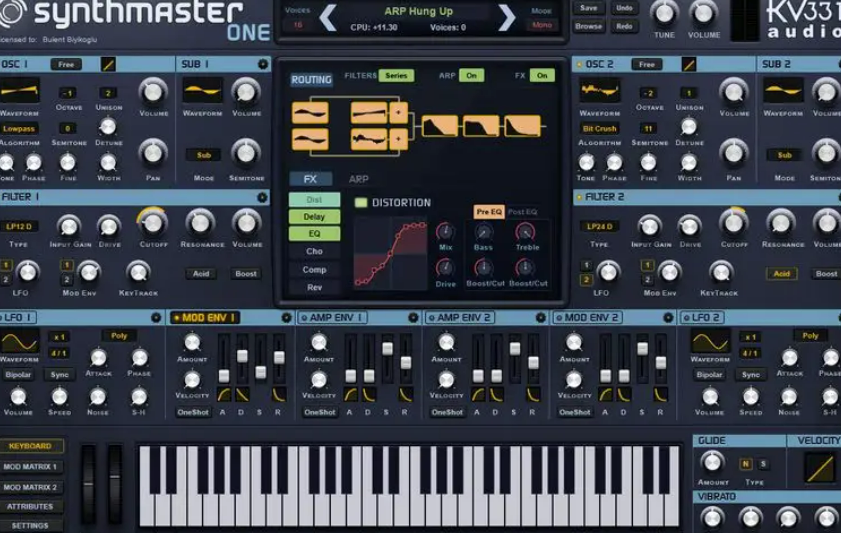The width and height of the screenshot is (841, 533).
Task: Open OSC 2 Bit Crush algorithm dropdown
Action: 599,129
